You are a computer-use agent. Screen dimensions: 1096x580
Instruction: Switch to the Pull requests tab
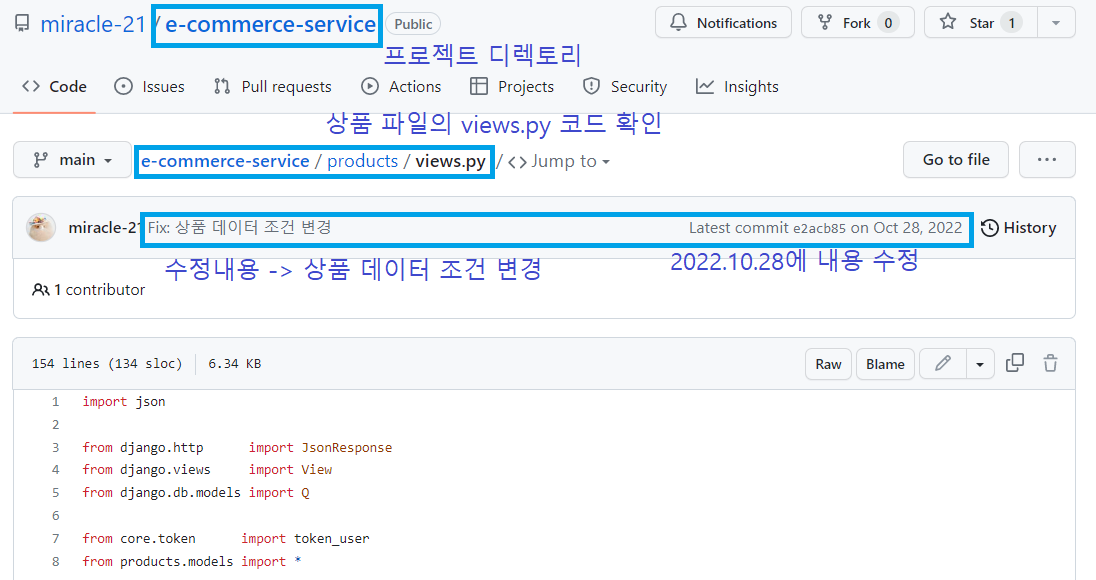click(273, 87)
